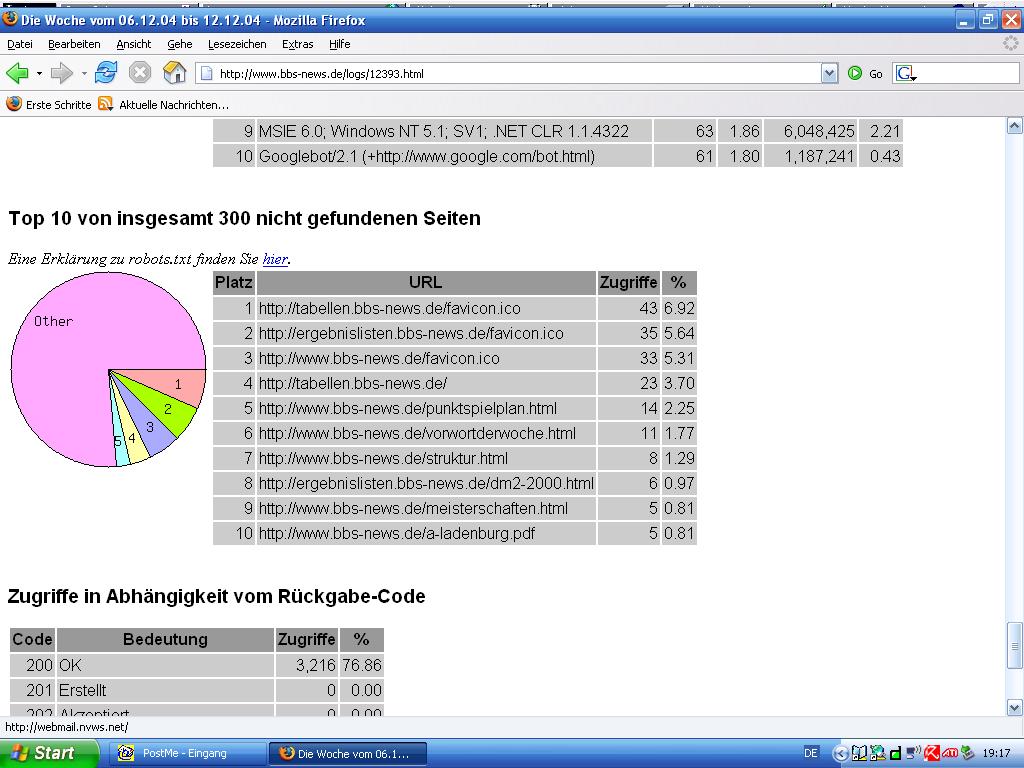Image resolution: width=1024 pixels, height=768 pixels.
Task: Open the address bar URL history dropdown
Action: 829,73
